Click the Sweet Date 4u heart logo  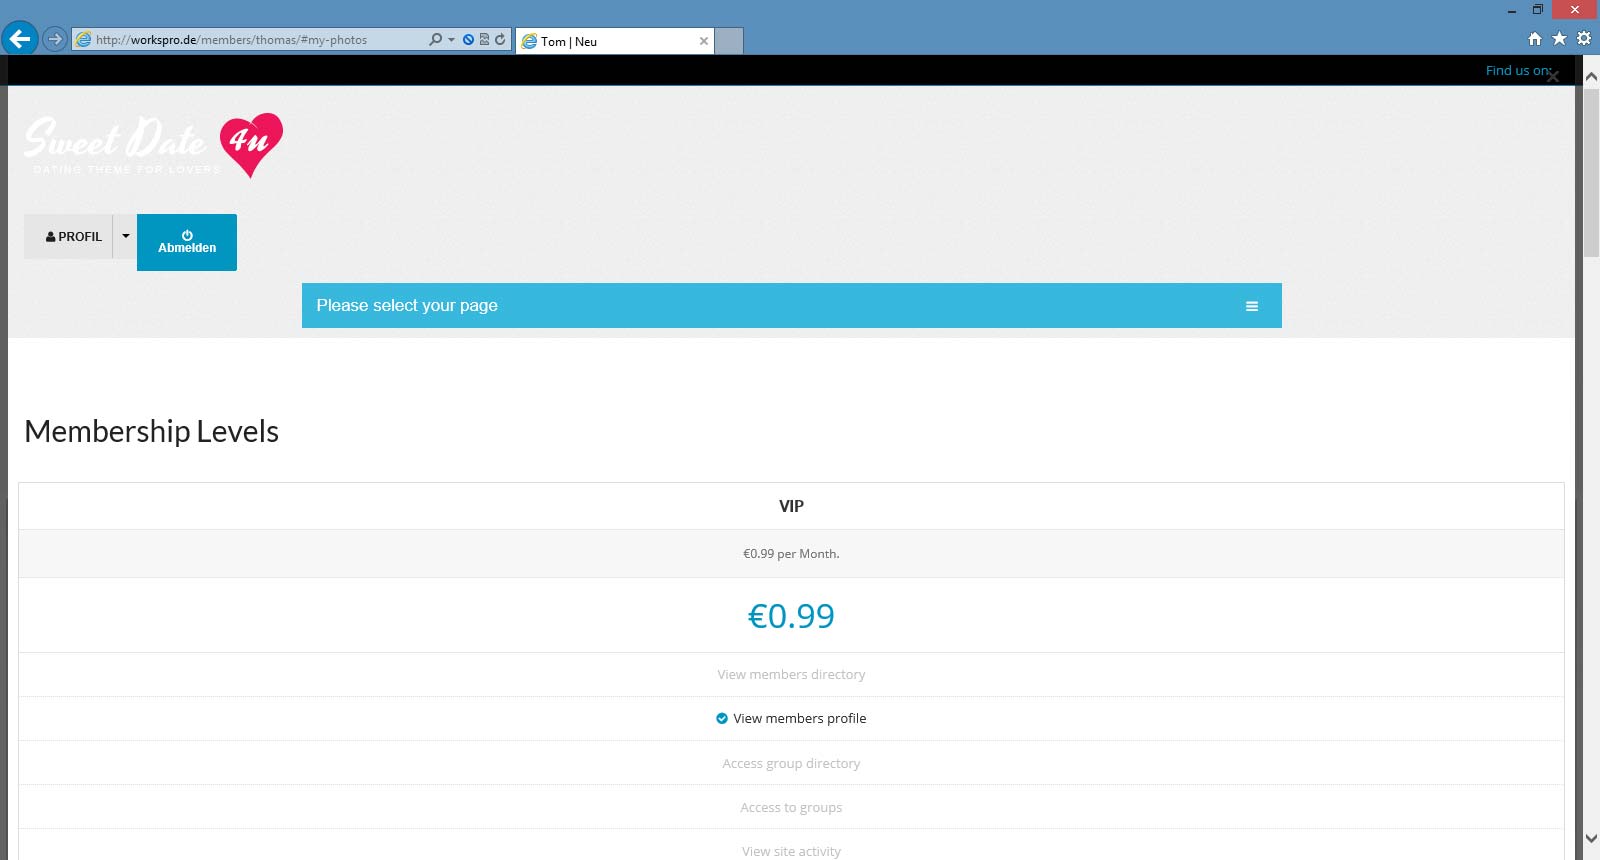(x=251, y=143)
